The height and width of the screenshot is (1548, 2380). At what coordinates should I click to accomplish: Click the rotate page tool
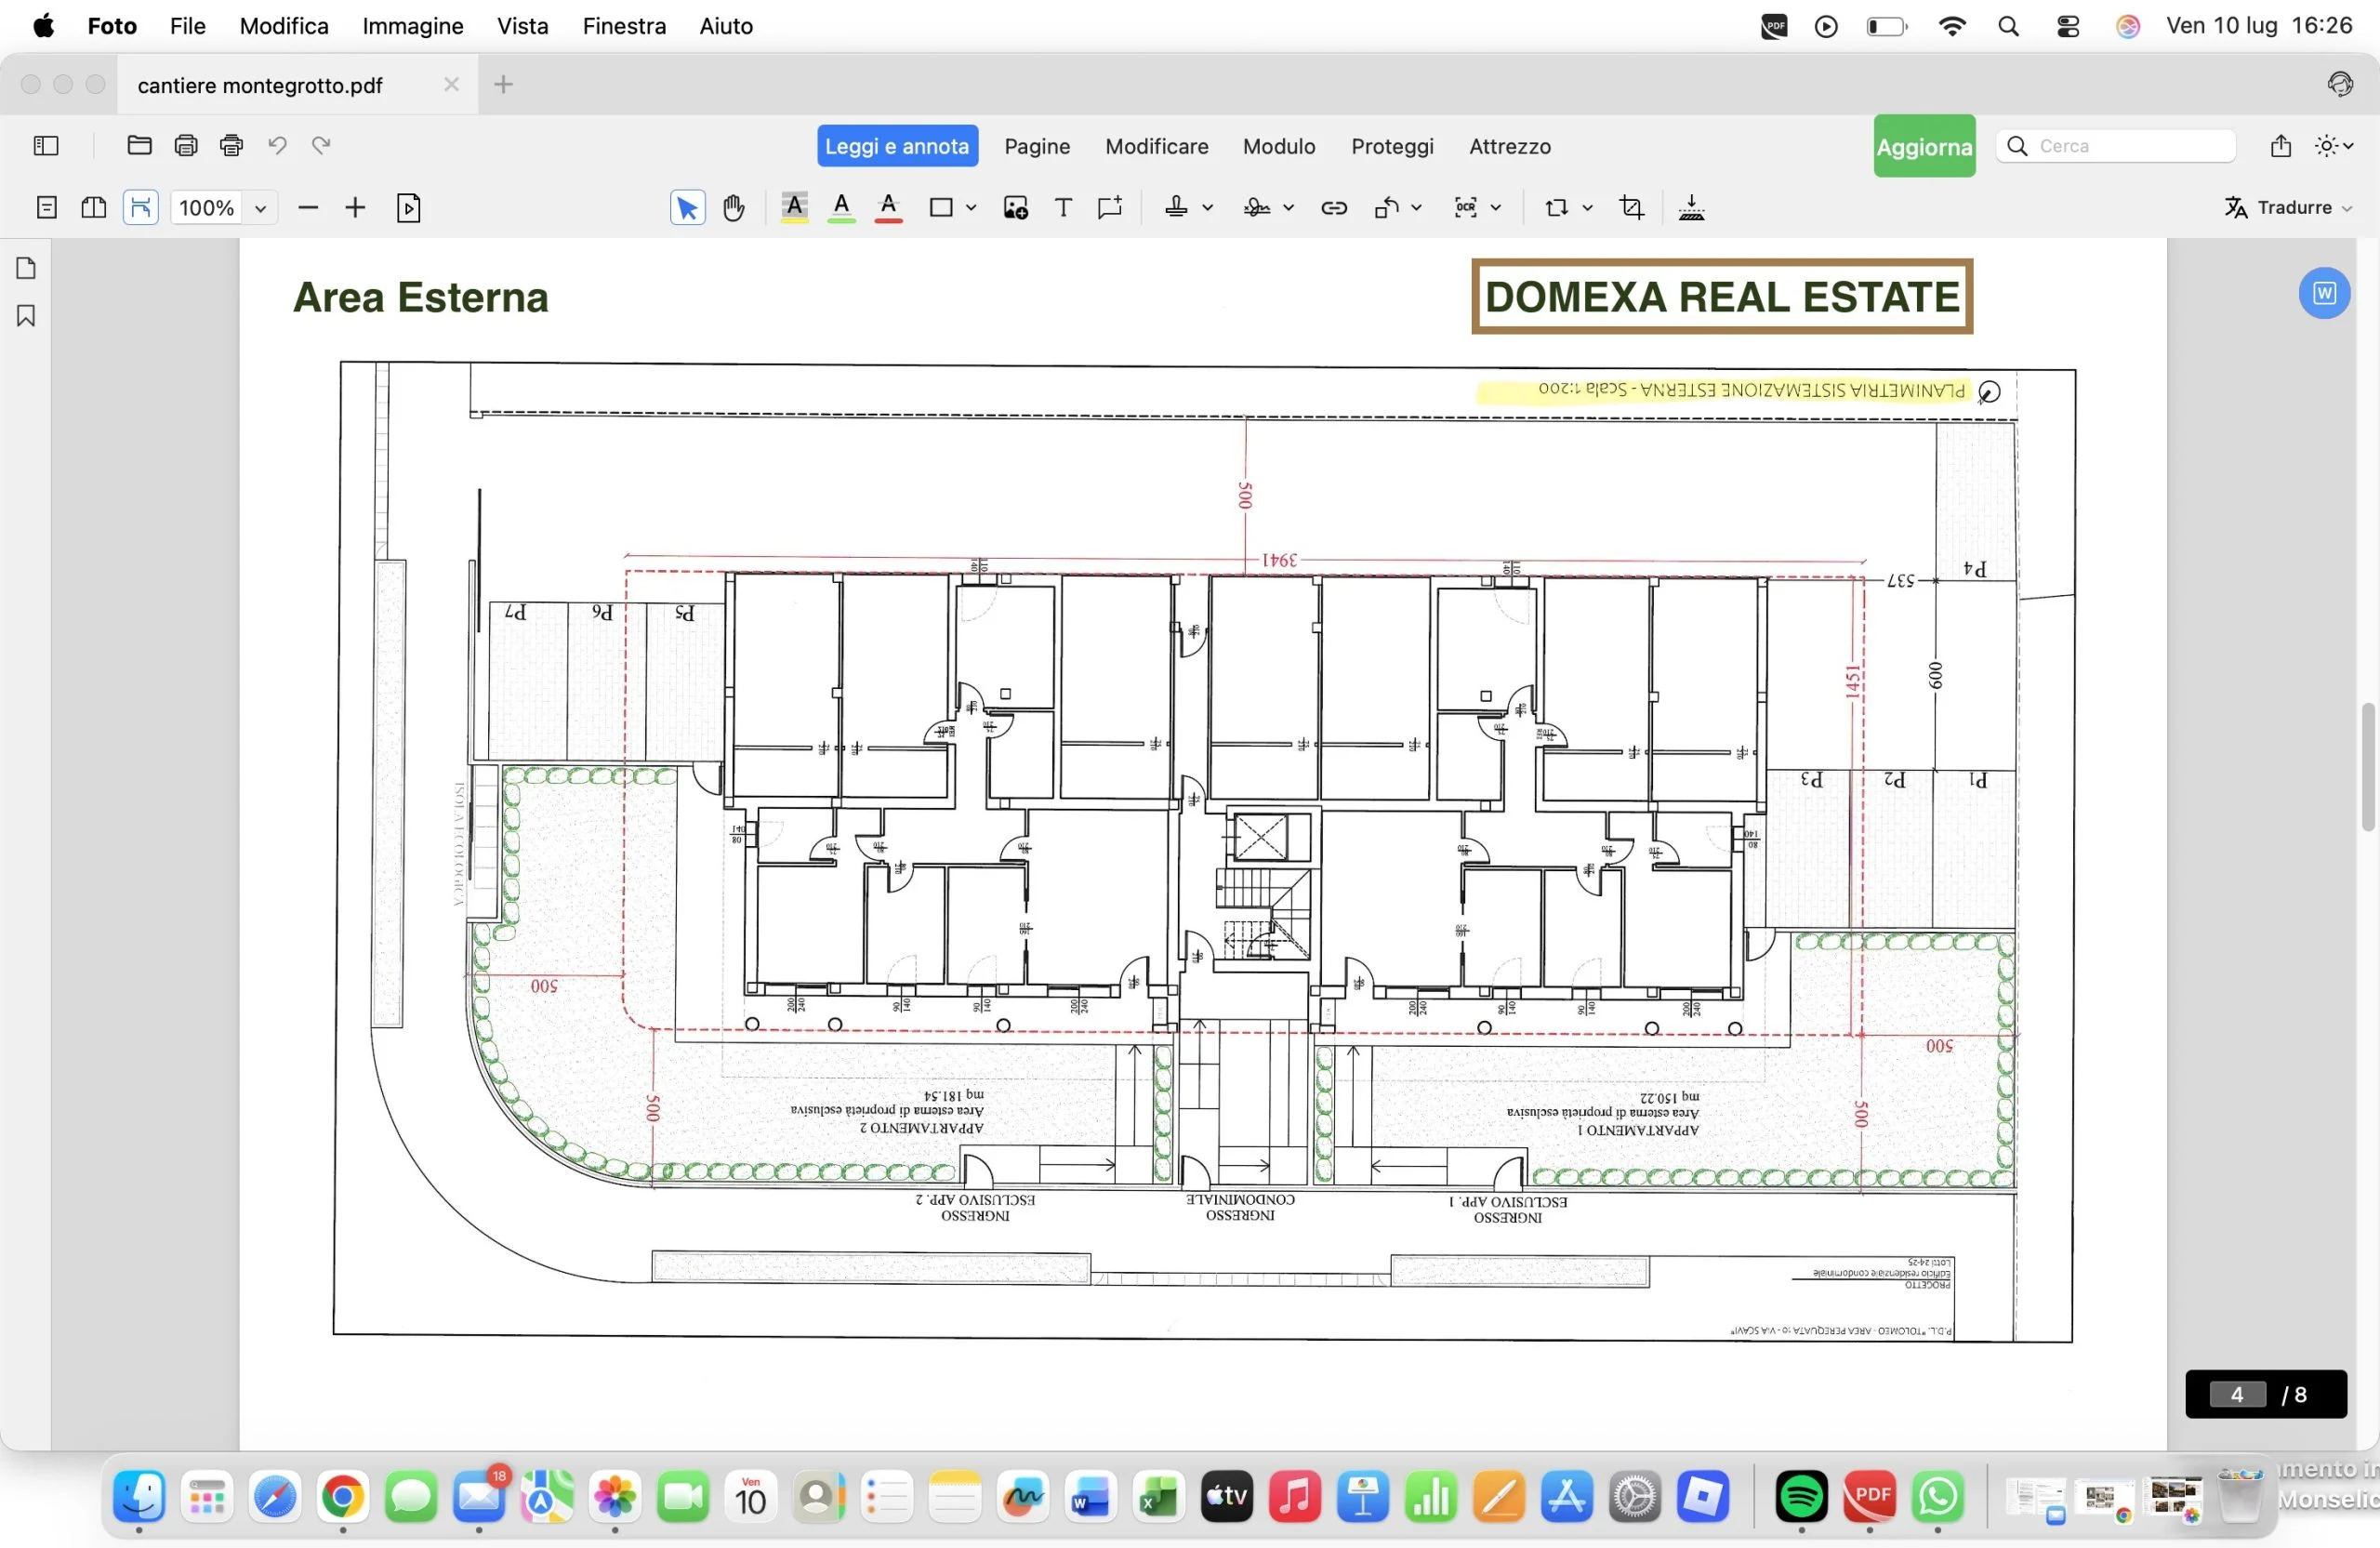click(x=1386, y=208)
